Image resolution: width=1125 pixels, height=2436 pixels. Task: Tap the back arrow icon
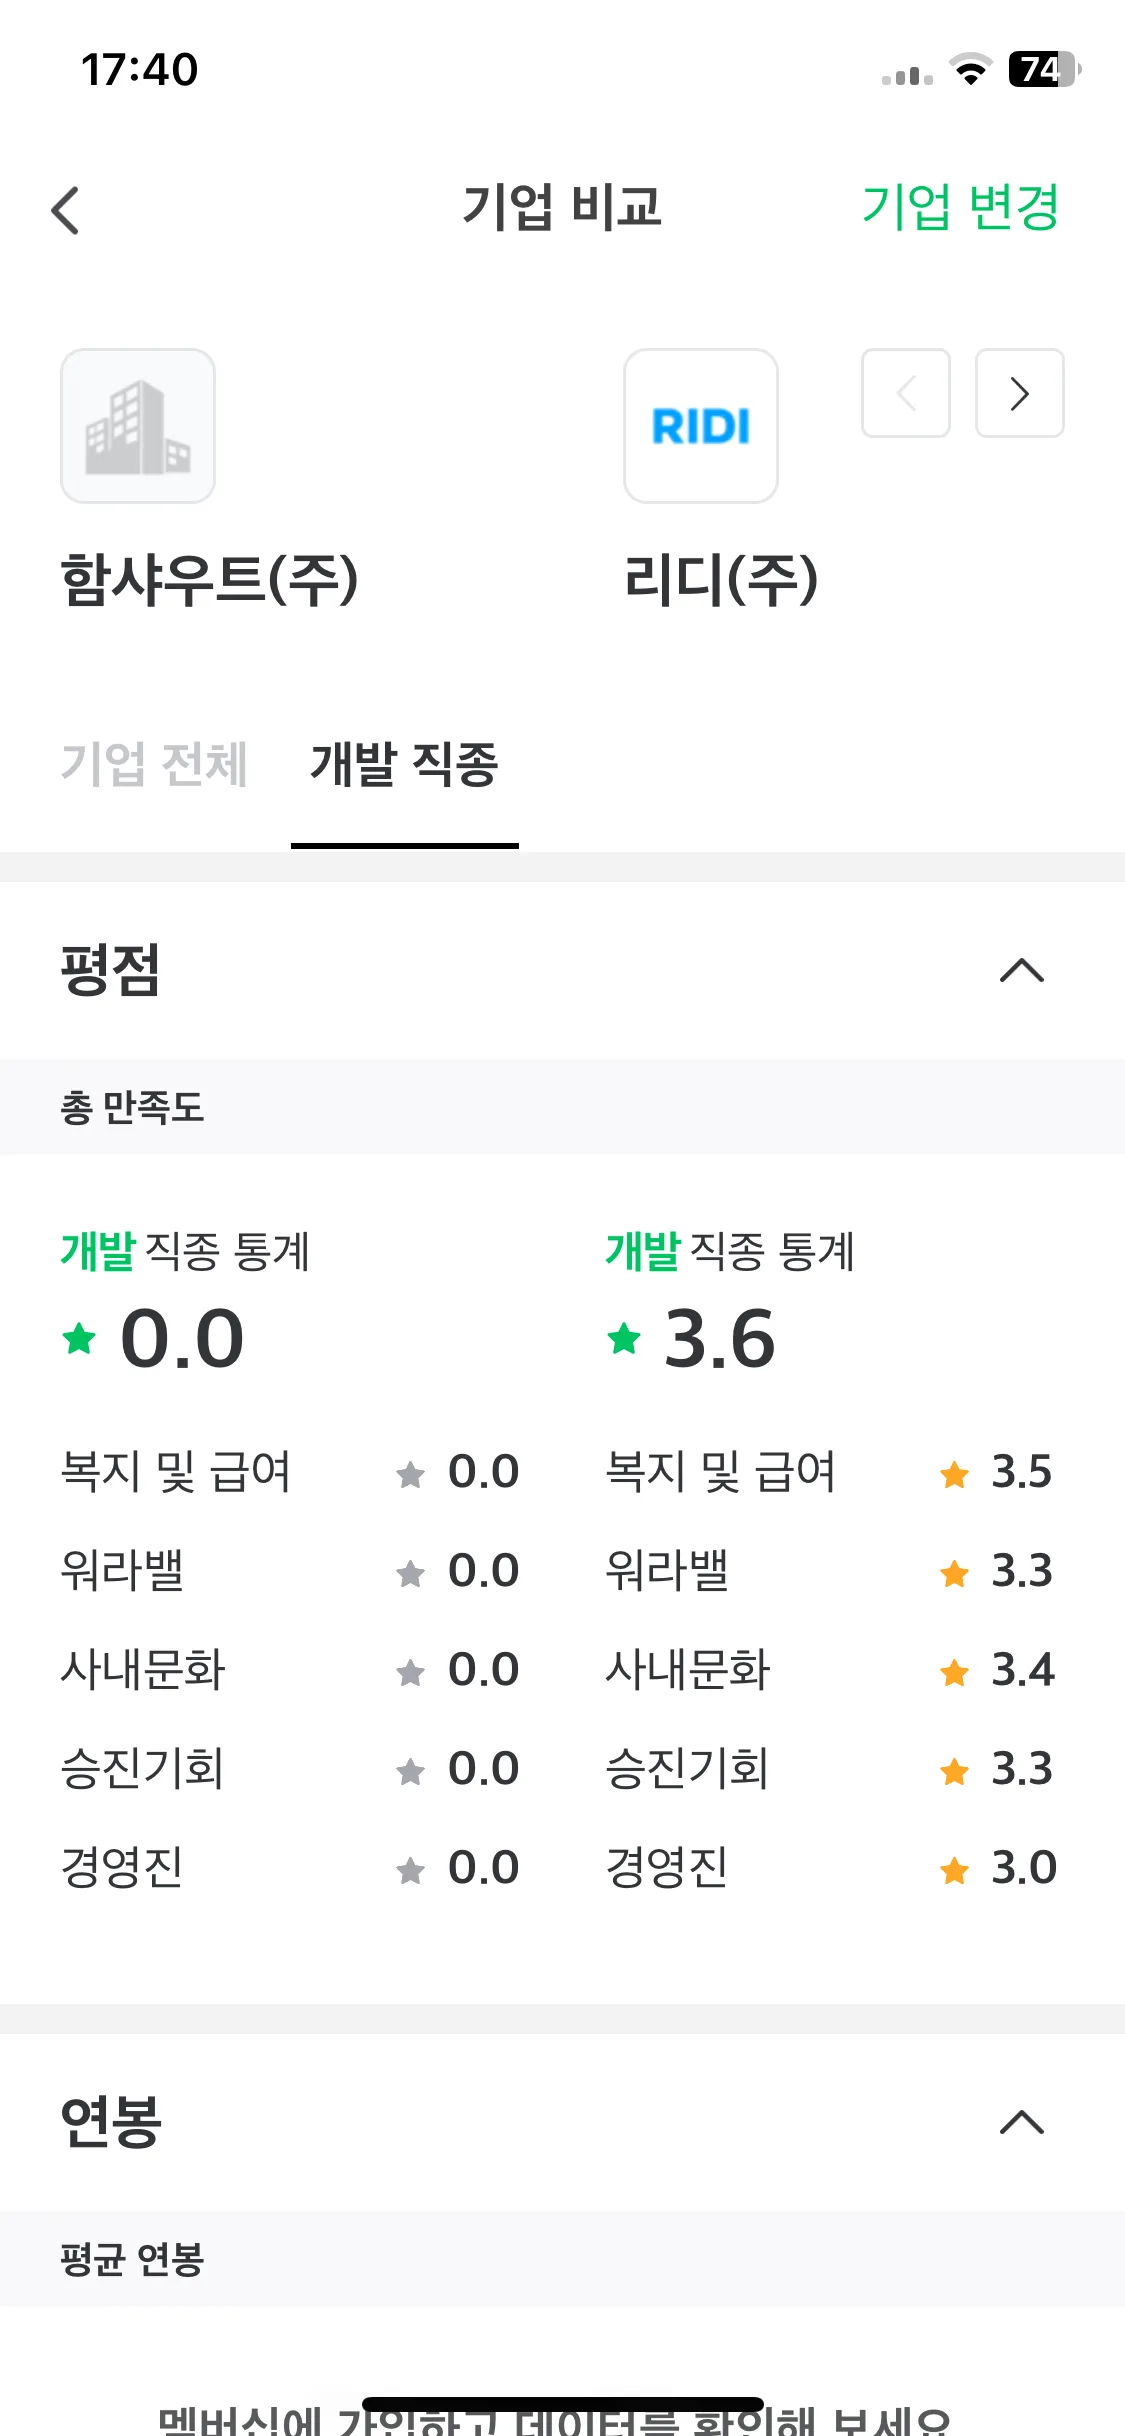point(65,210)
